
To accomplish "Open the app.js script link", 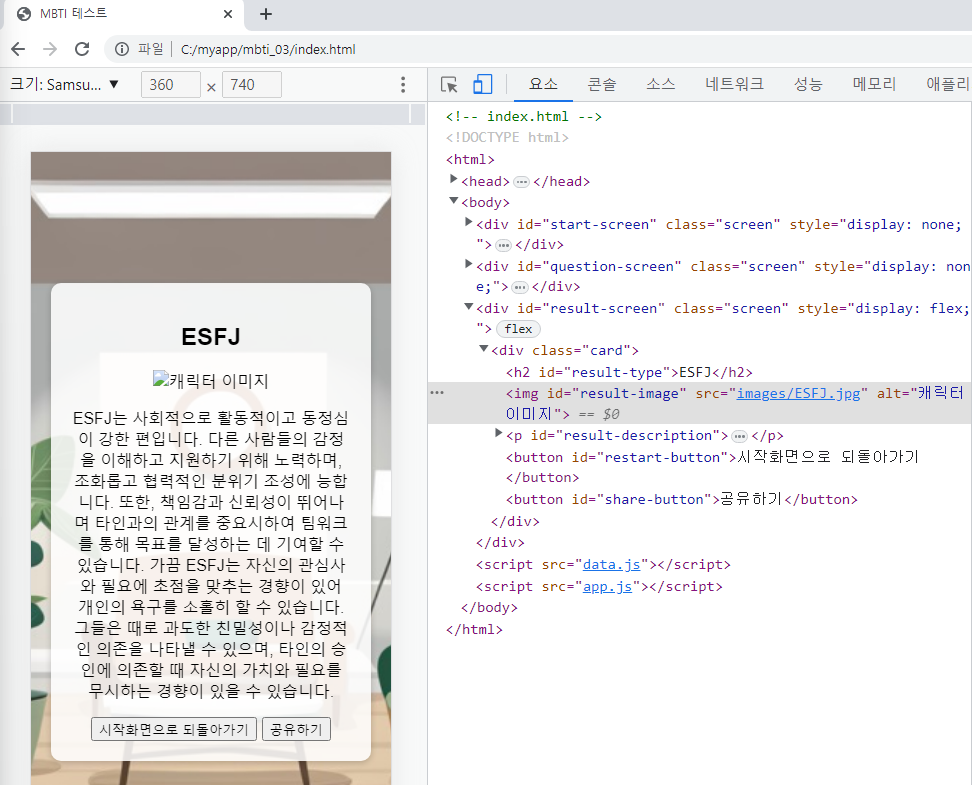I will 607,586.
